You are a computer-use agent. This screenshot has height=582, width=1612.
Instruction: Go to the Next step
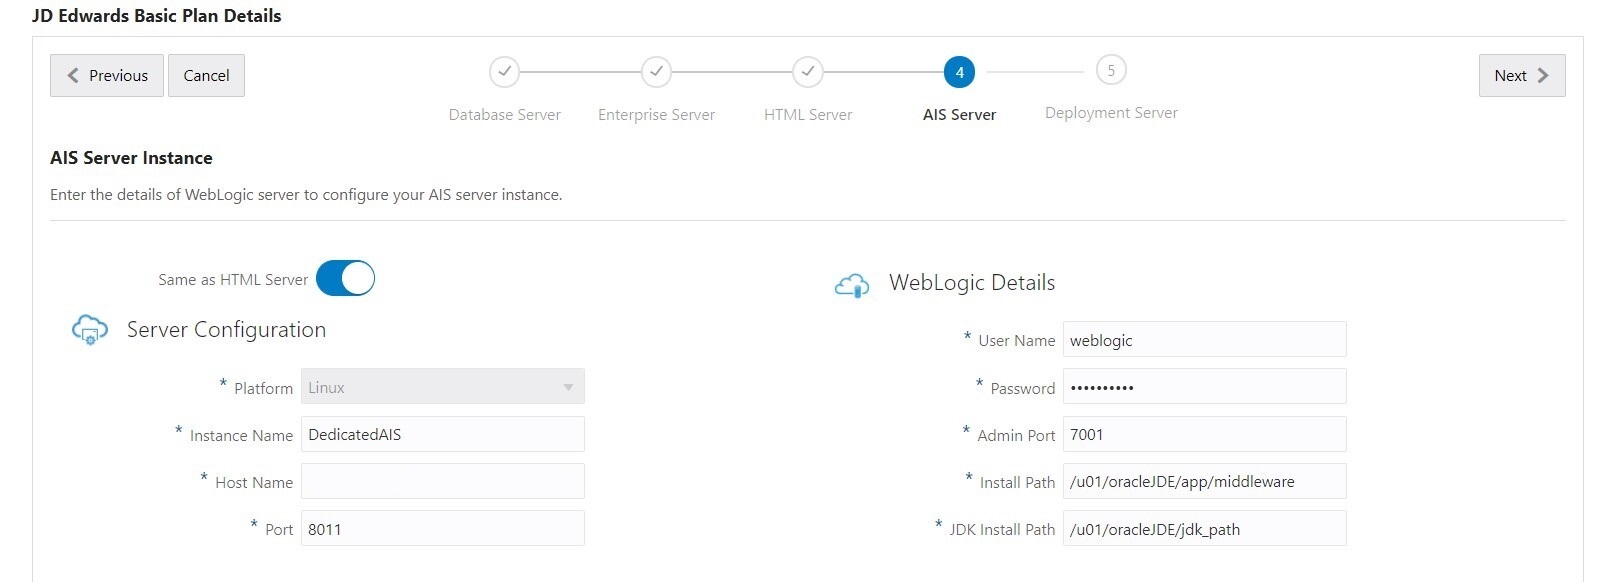pyautogui.click(x=1521, y=75)
